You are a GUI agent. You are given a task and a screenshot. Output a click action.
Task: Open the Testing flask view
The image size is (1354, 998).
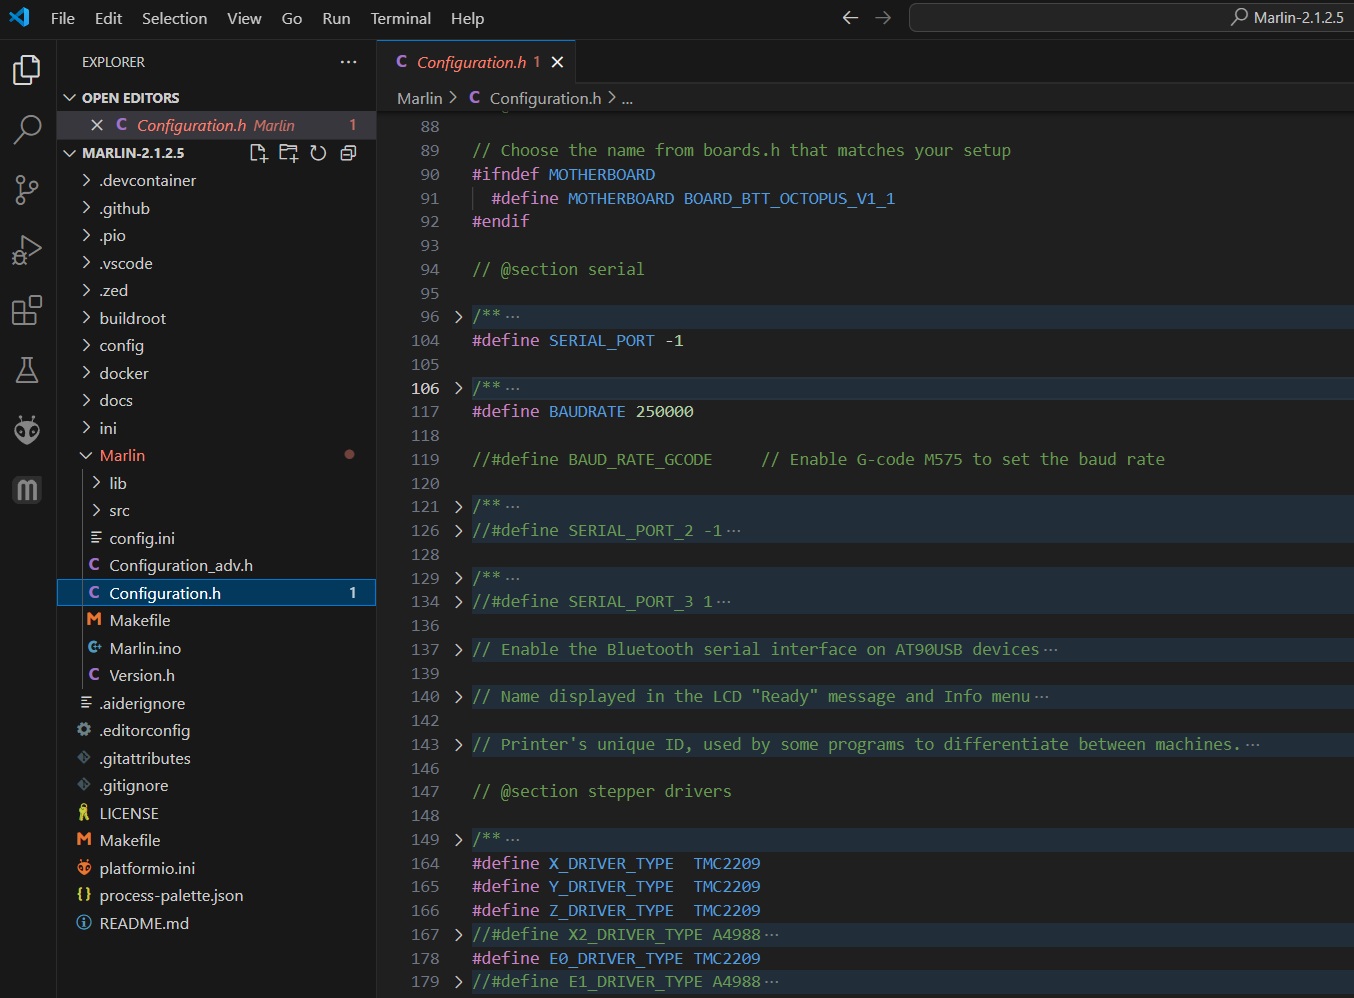[x=27, y=371]
